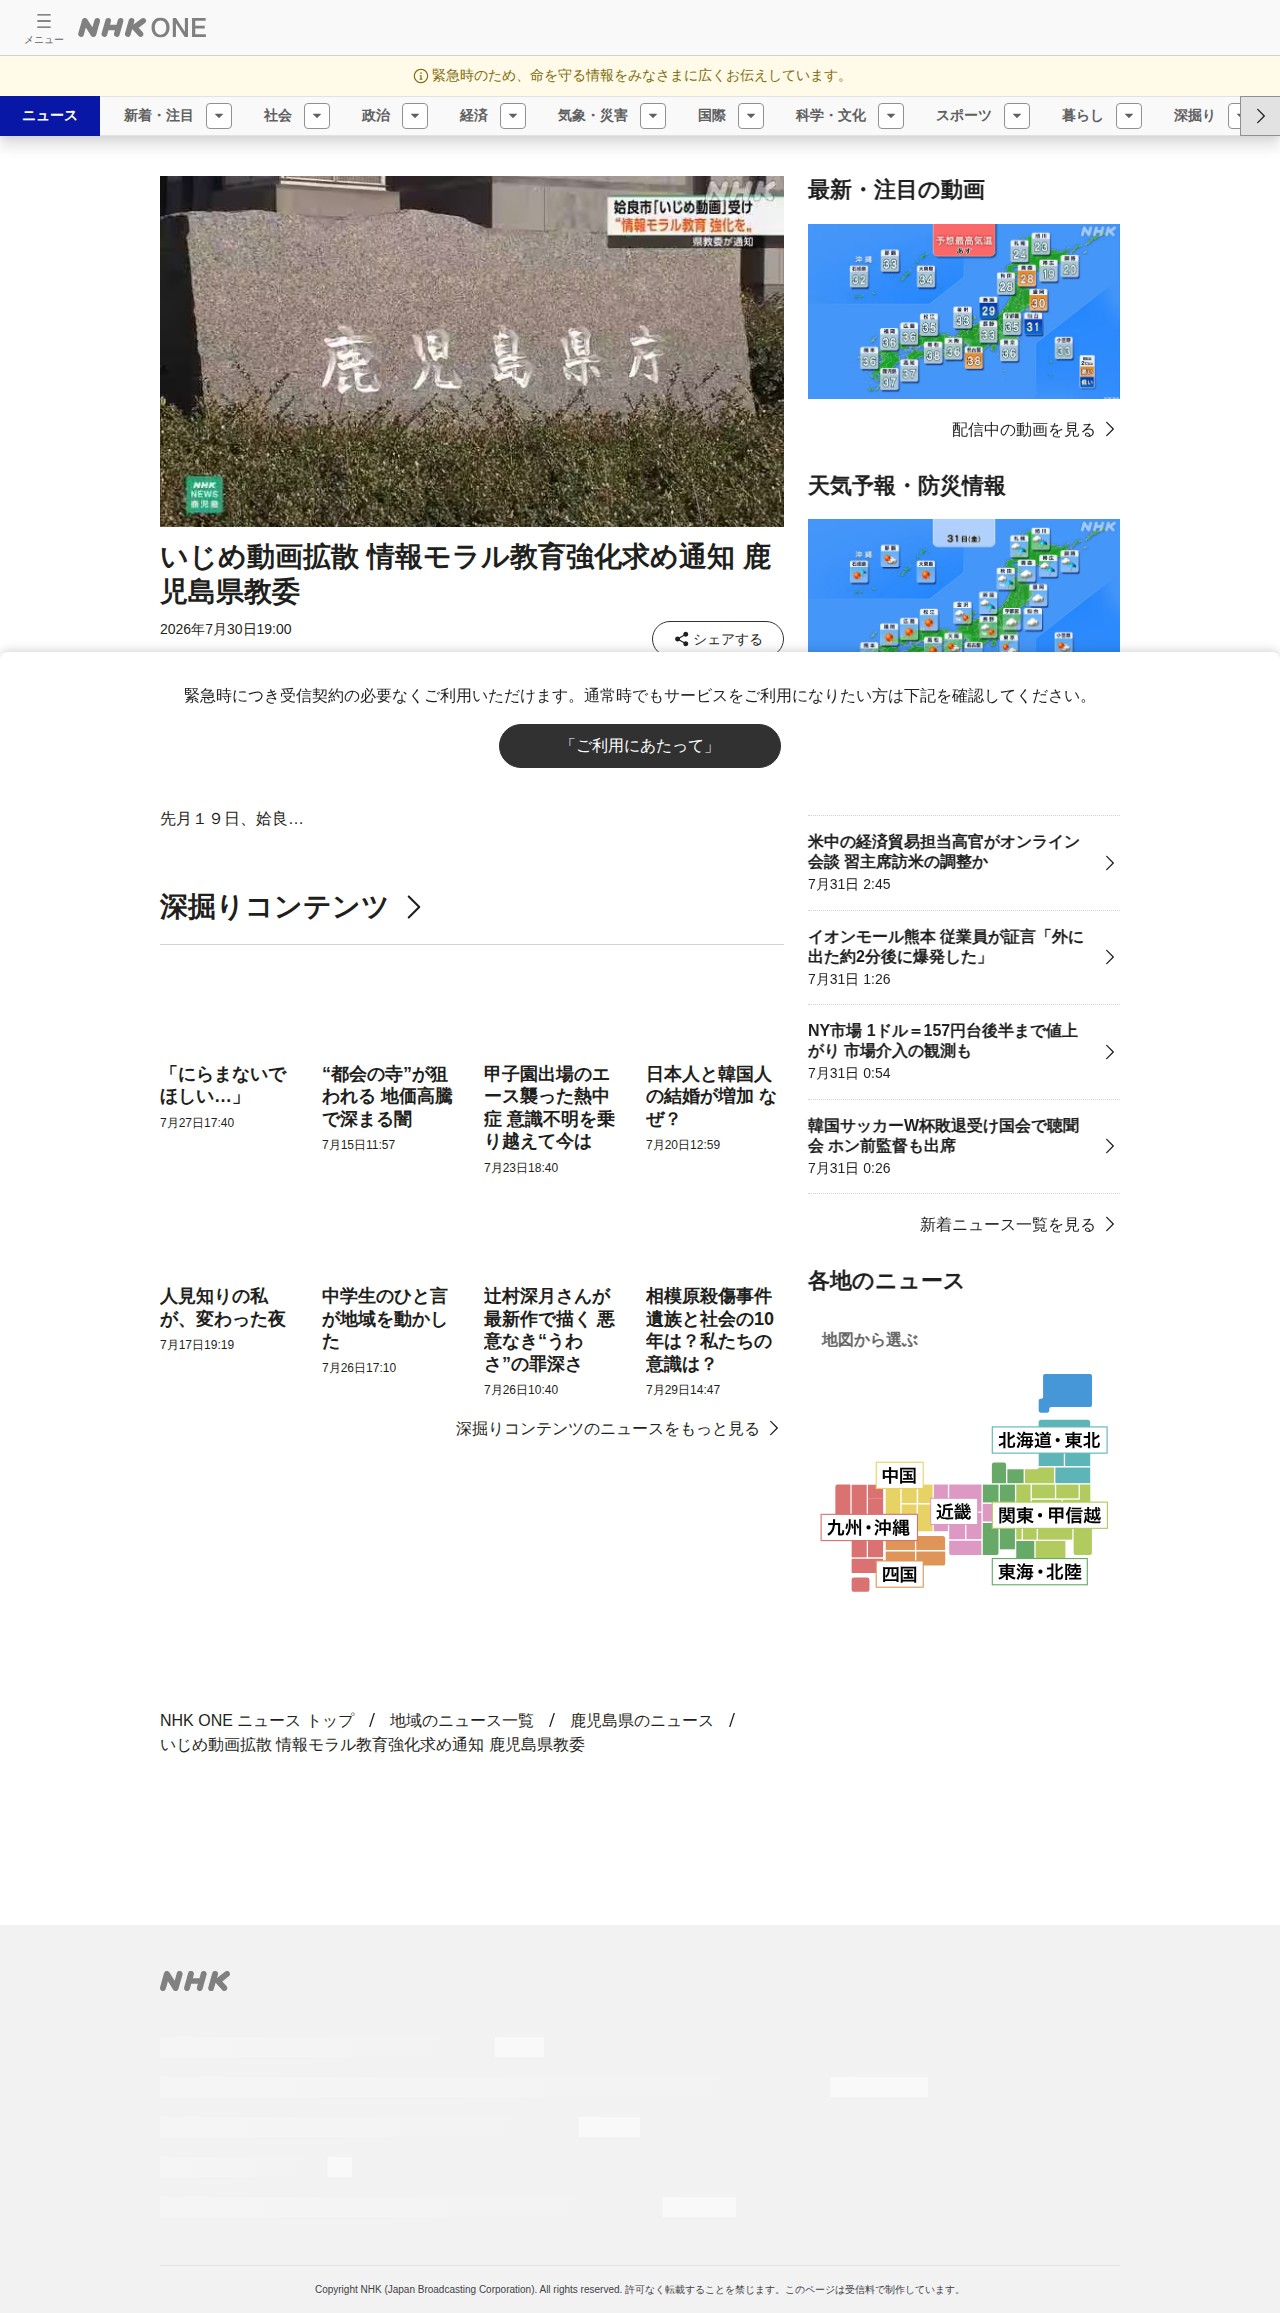Select 北海道・東北 region on map
1280x2313 pixels.
click(1049, 1440)
